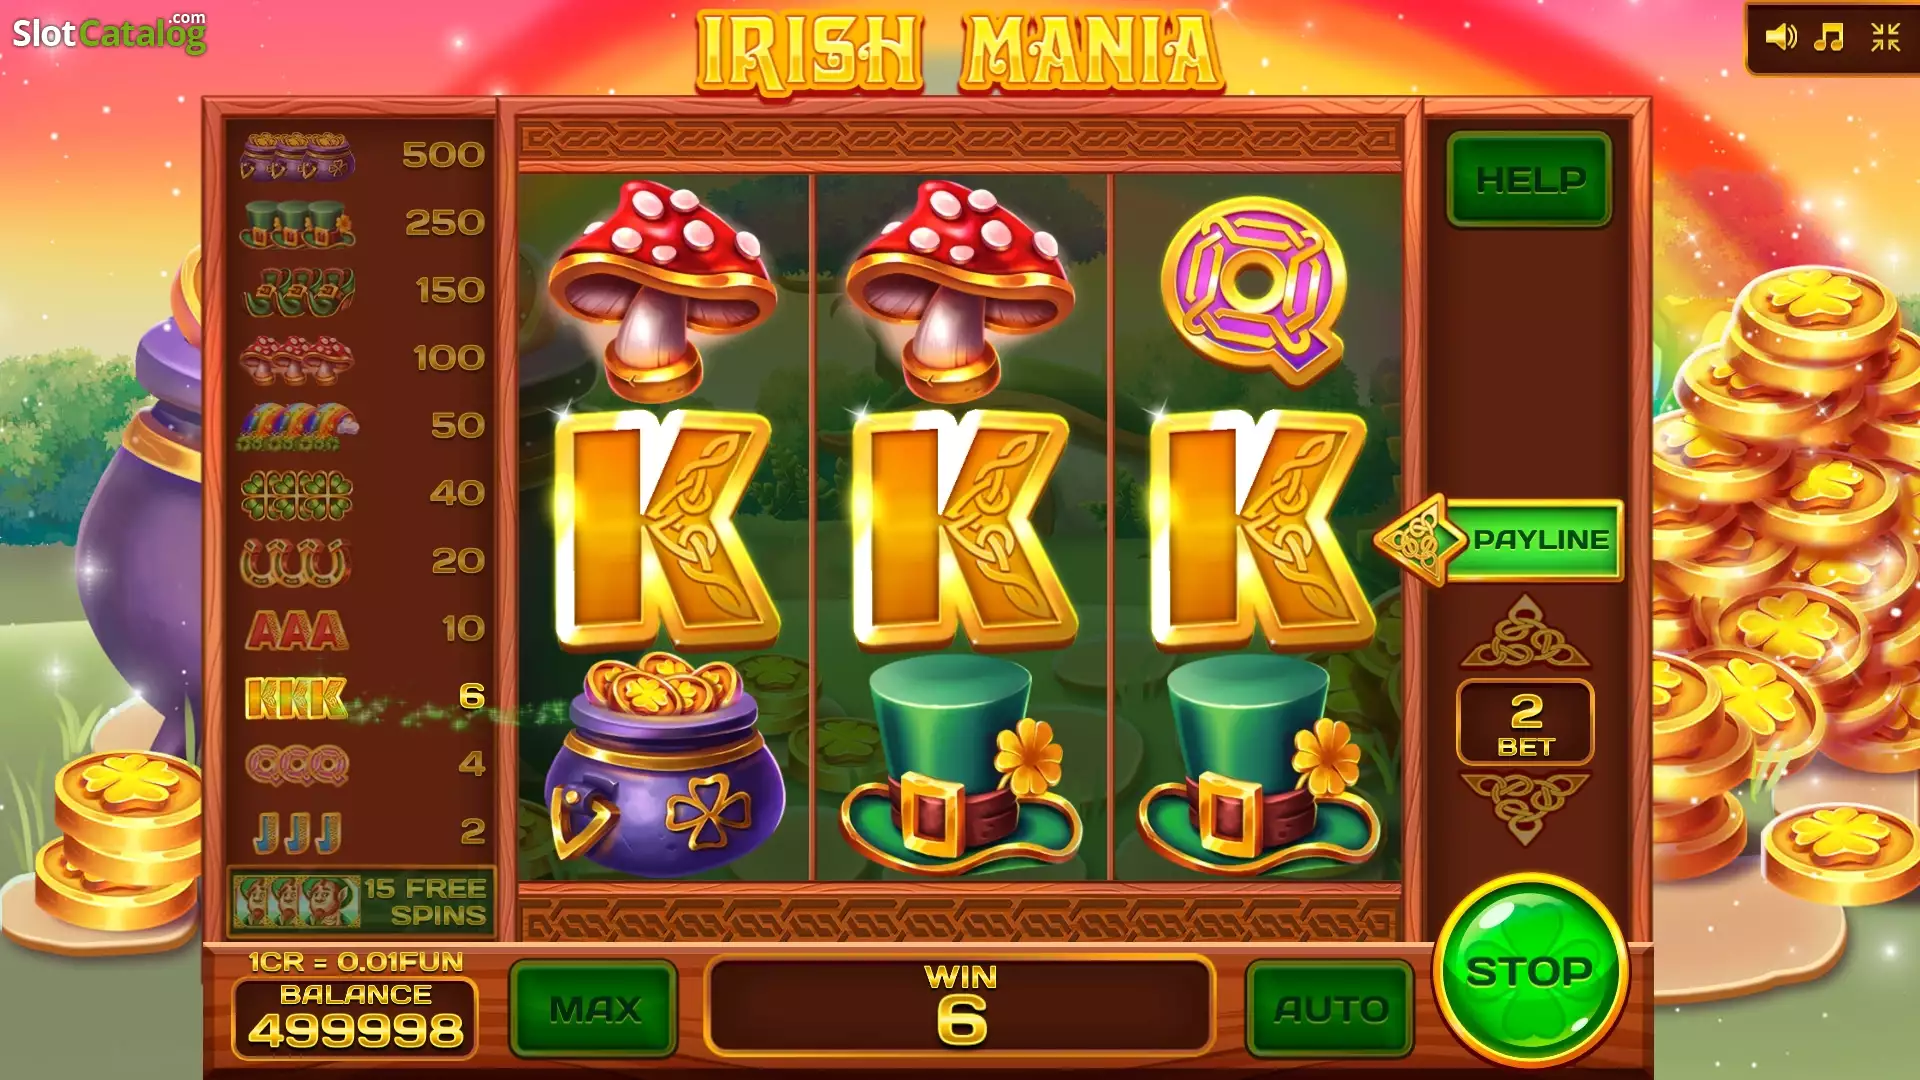Mute the sound effects speaker icon
Screen dimensions: 1920x1080
[1781, 37]
